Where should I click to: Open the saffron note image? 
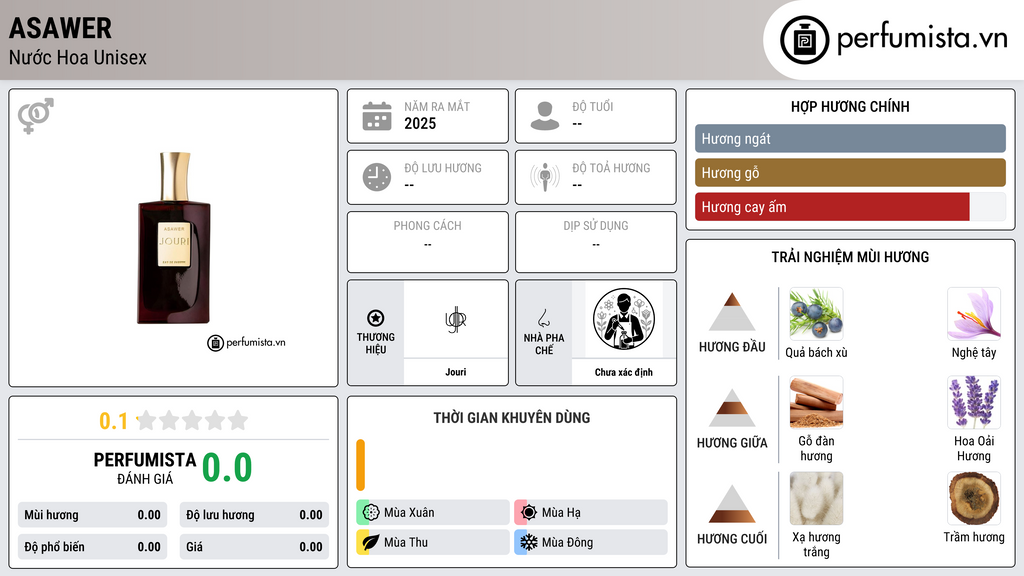974,314
